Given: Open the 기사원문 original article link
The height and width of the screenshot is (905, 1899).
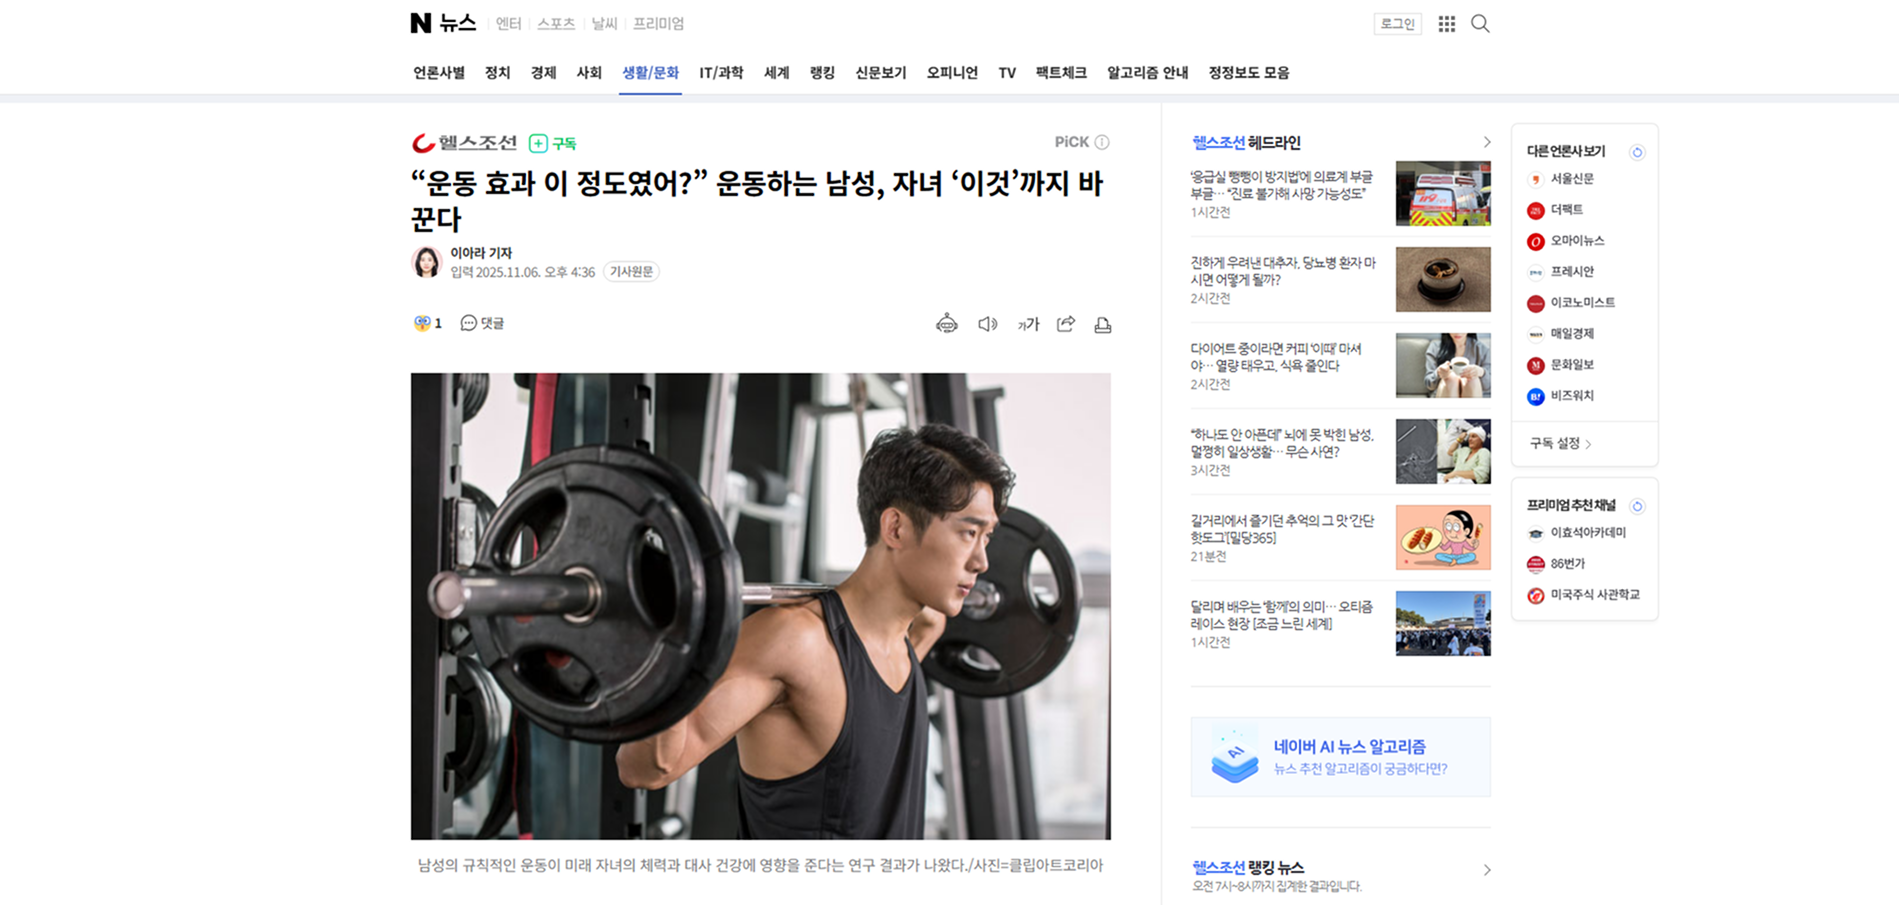Looking at the screenshot, I should pyautogui.click(x=631, y=272).
